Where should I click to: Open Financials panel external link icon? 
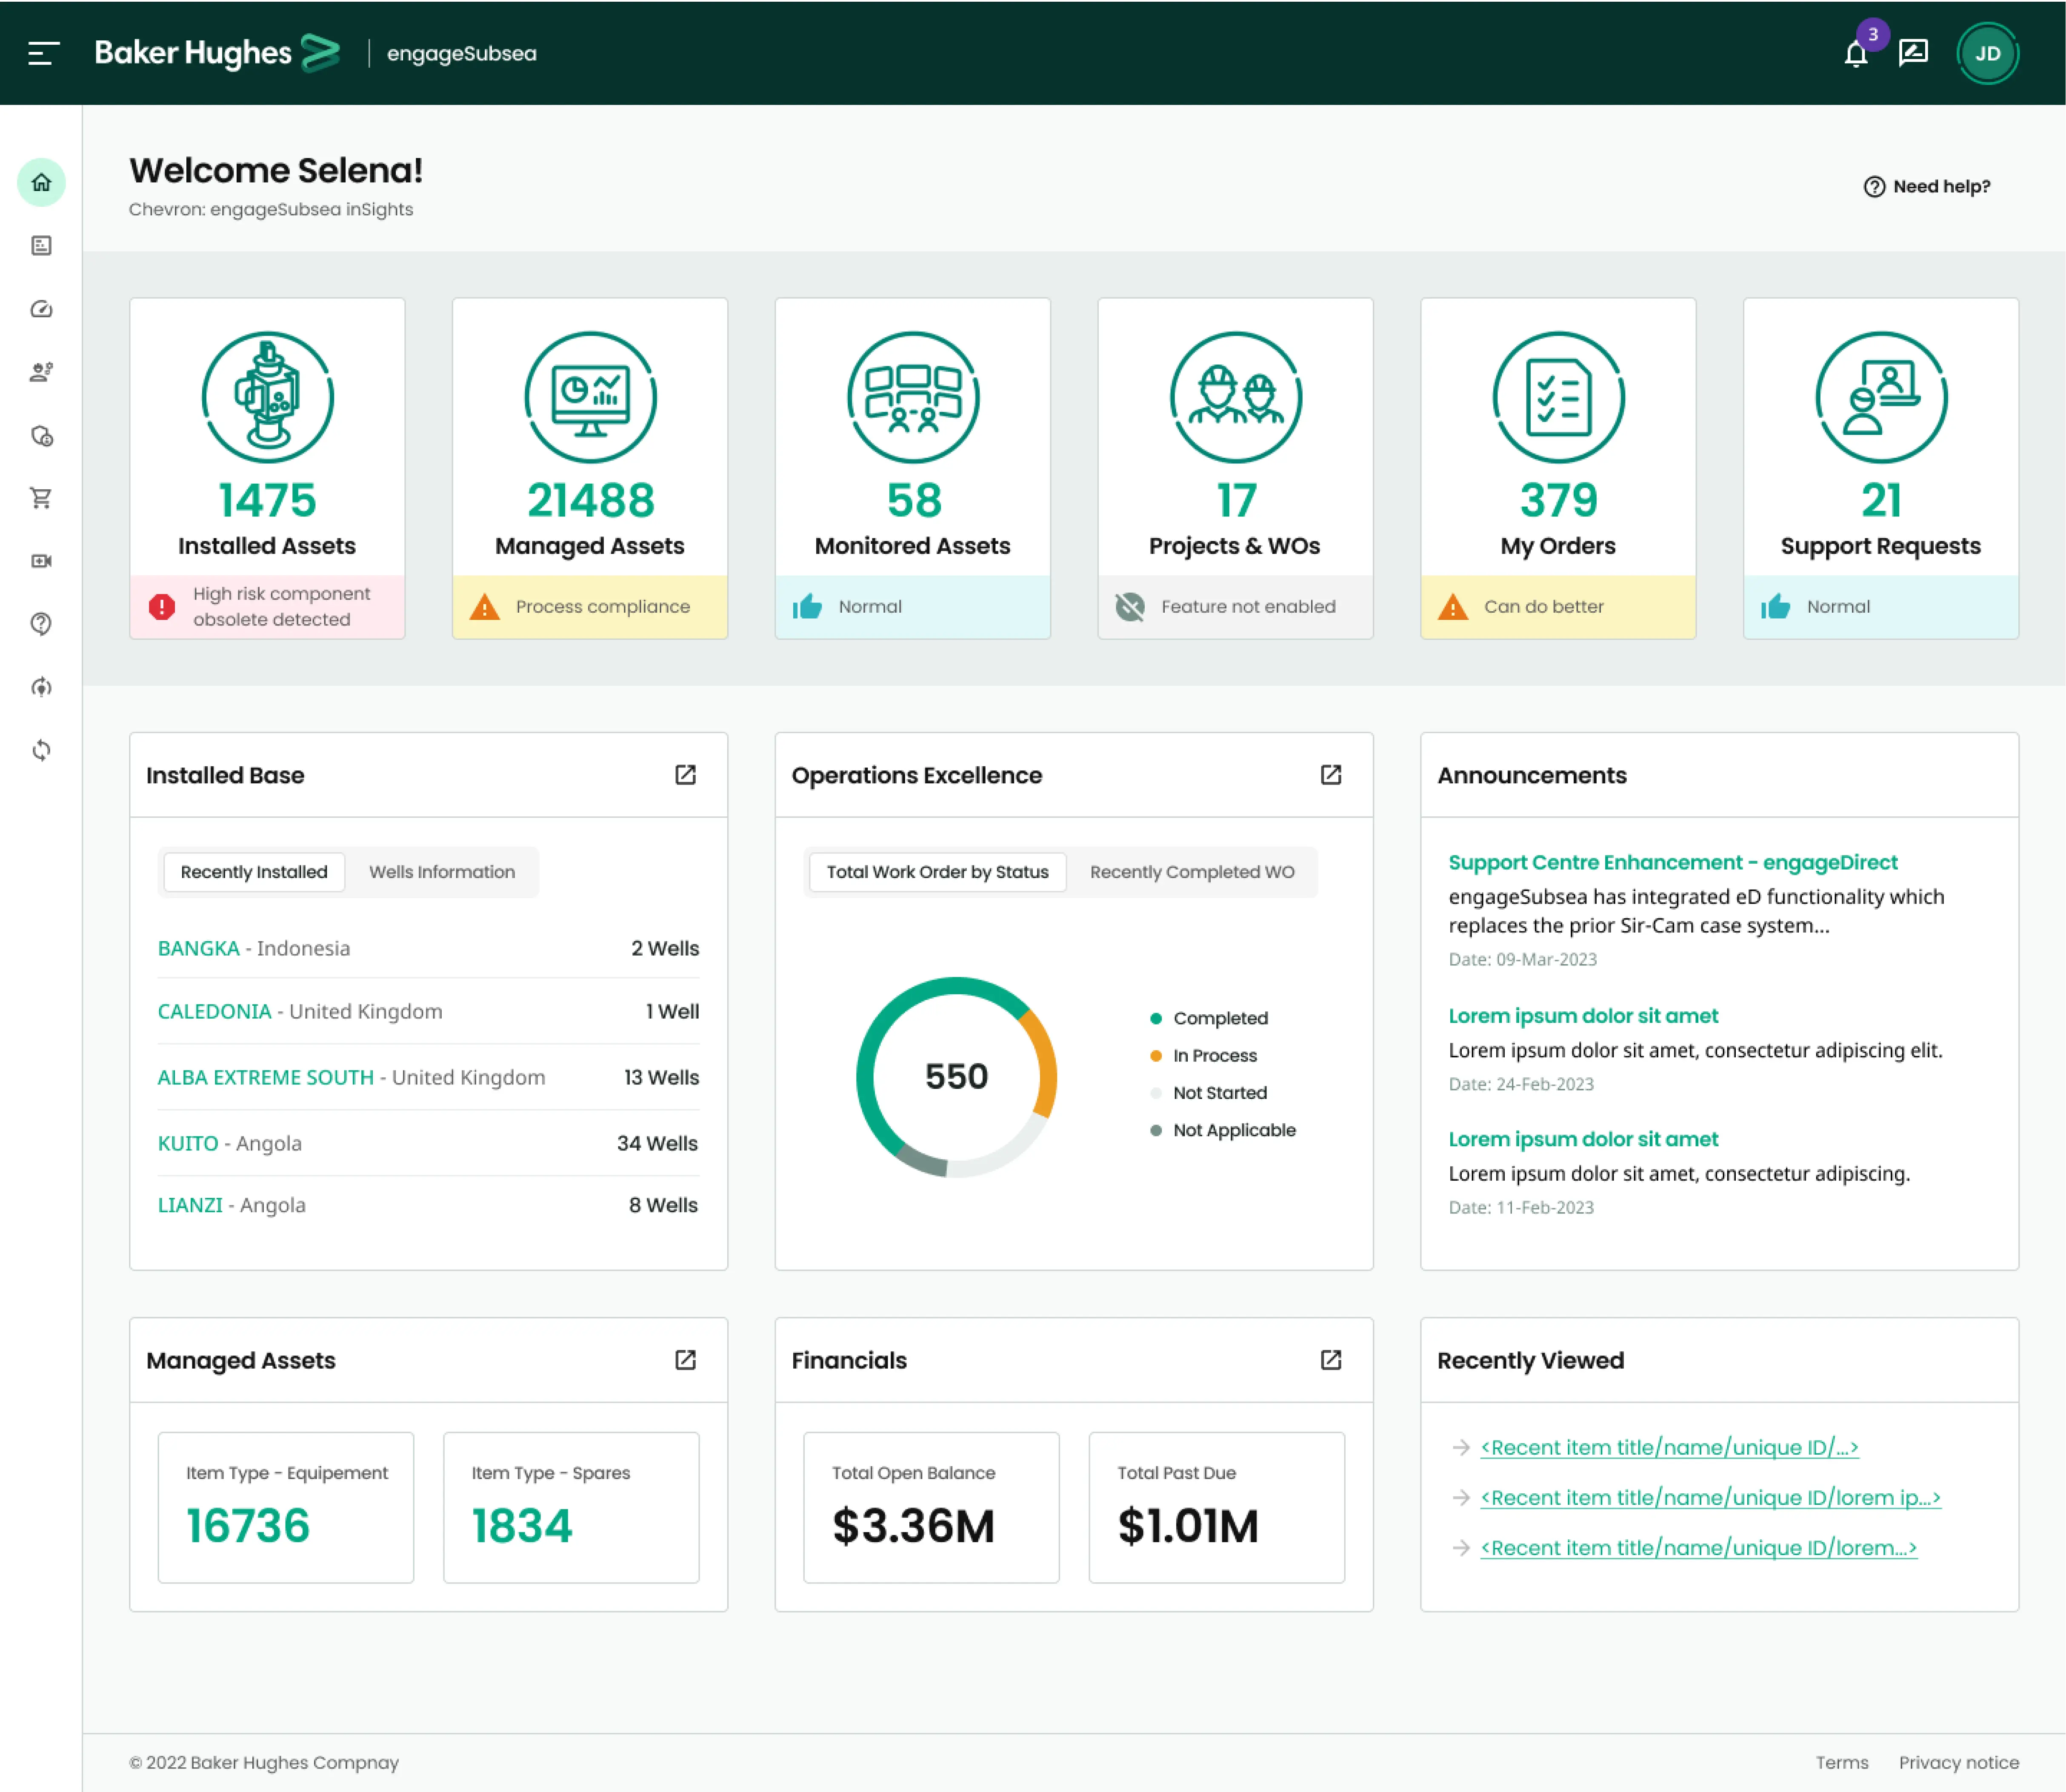(x=1331, y=1360)
